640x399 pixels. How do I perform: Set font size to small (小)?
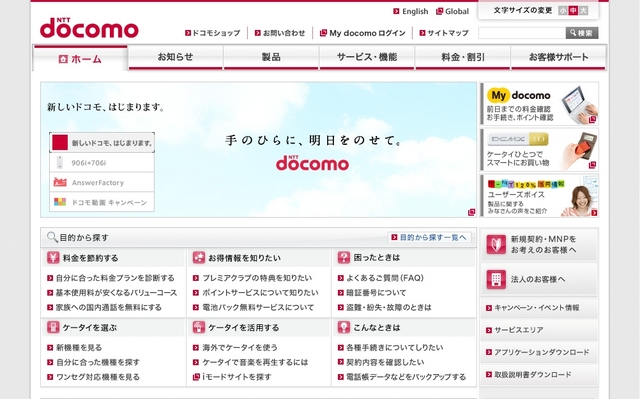click(x=563, y=11)
